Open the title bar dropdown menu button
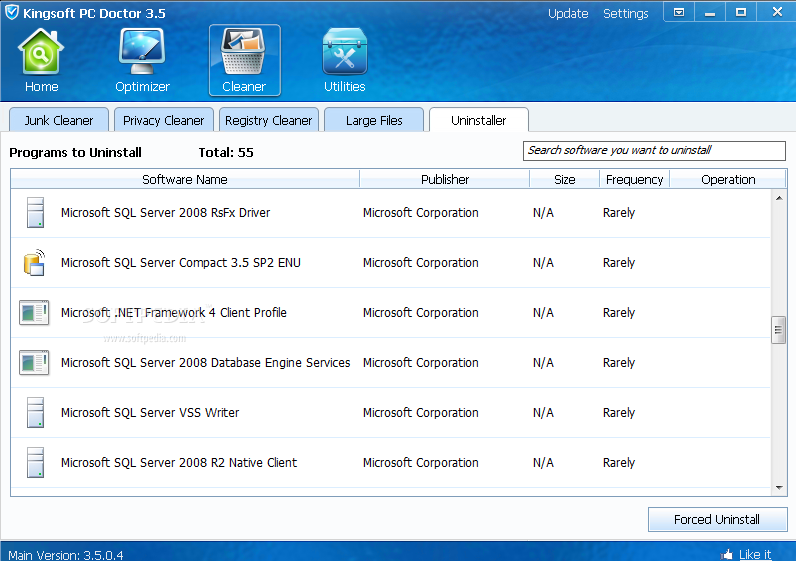This screenshot has height=561, width=796. tap(679, 12)
